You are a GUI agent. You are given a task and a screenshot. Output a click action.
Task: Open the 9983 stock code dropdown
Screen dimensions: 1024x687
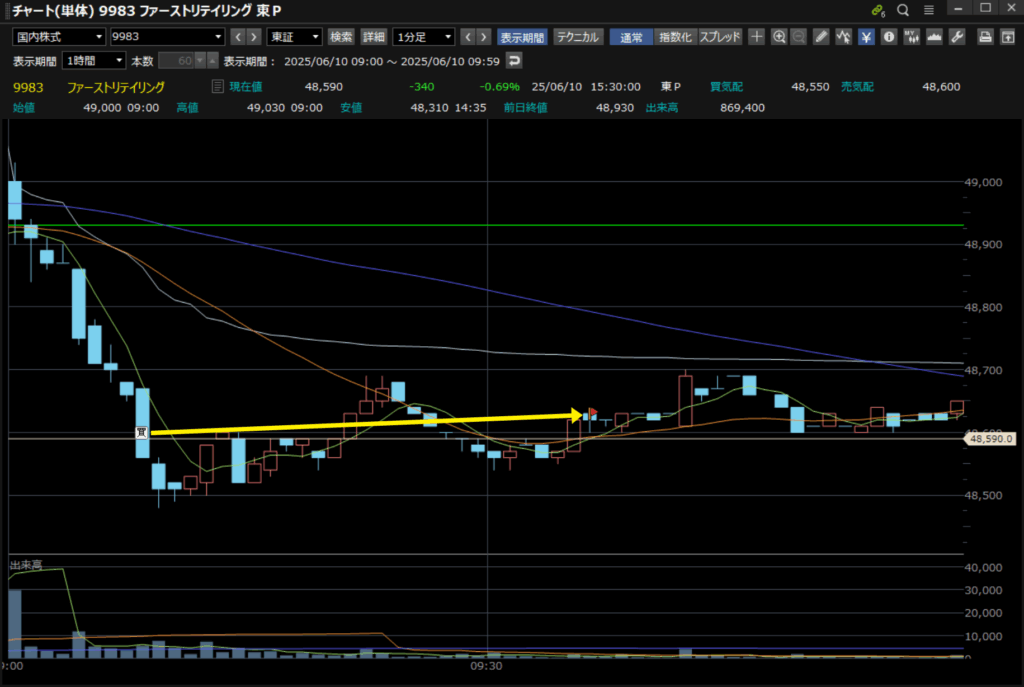coord(167,37)
